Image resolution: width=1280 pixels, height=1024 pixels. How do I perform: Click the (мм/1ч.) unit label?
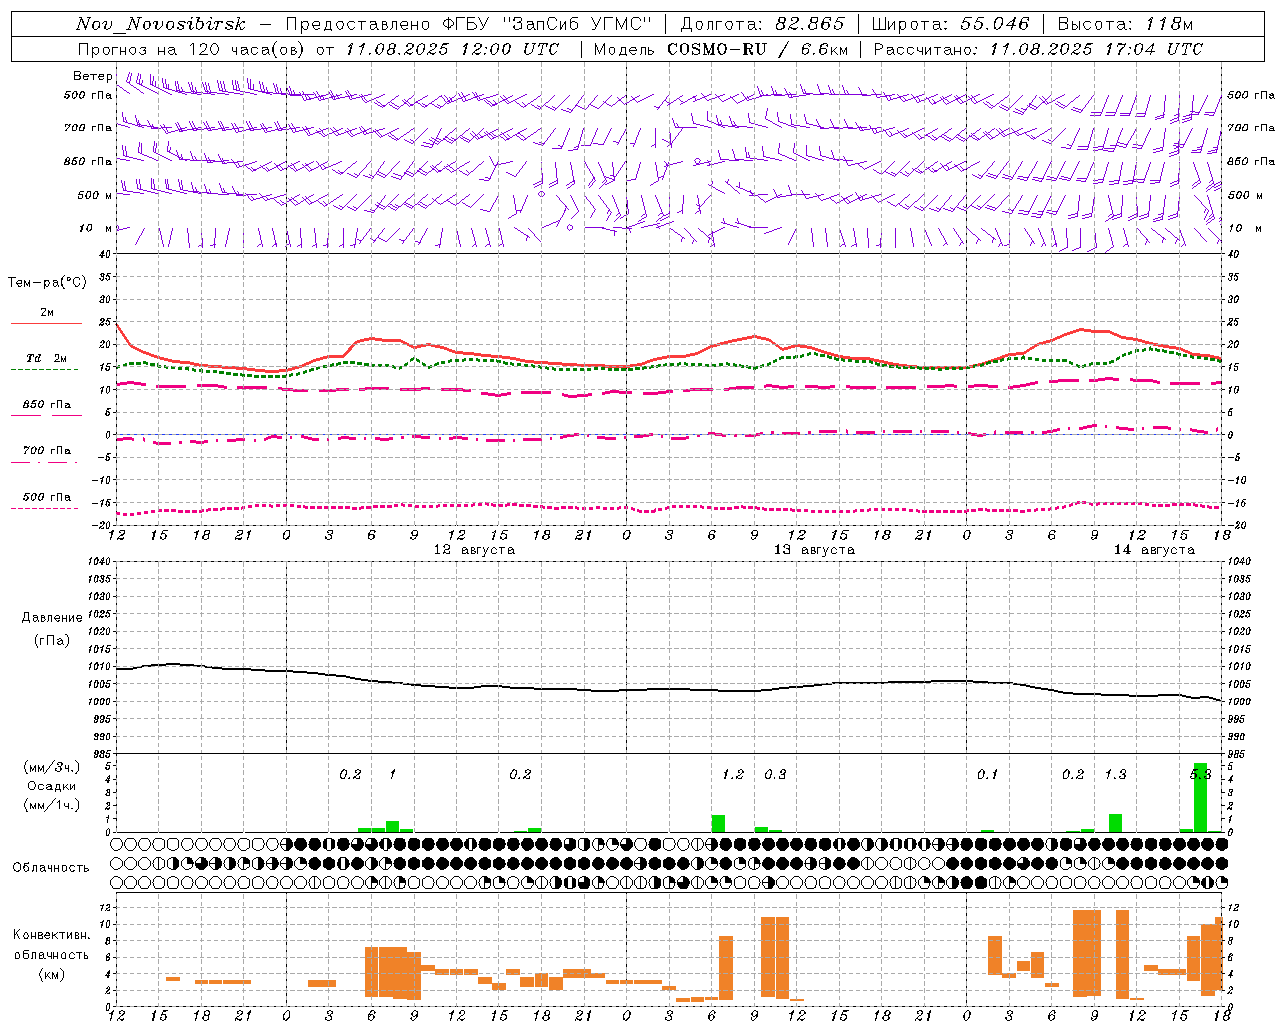point(52,805)
